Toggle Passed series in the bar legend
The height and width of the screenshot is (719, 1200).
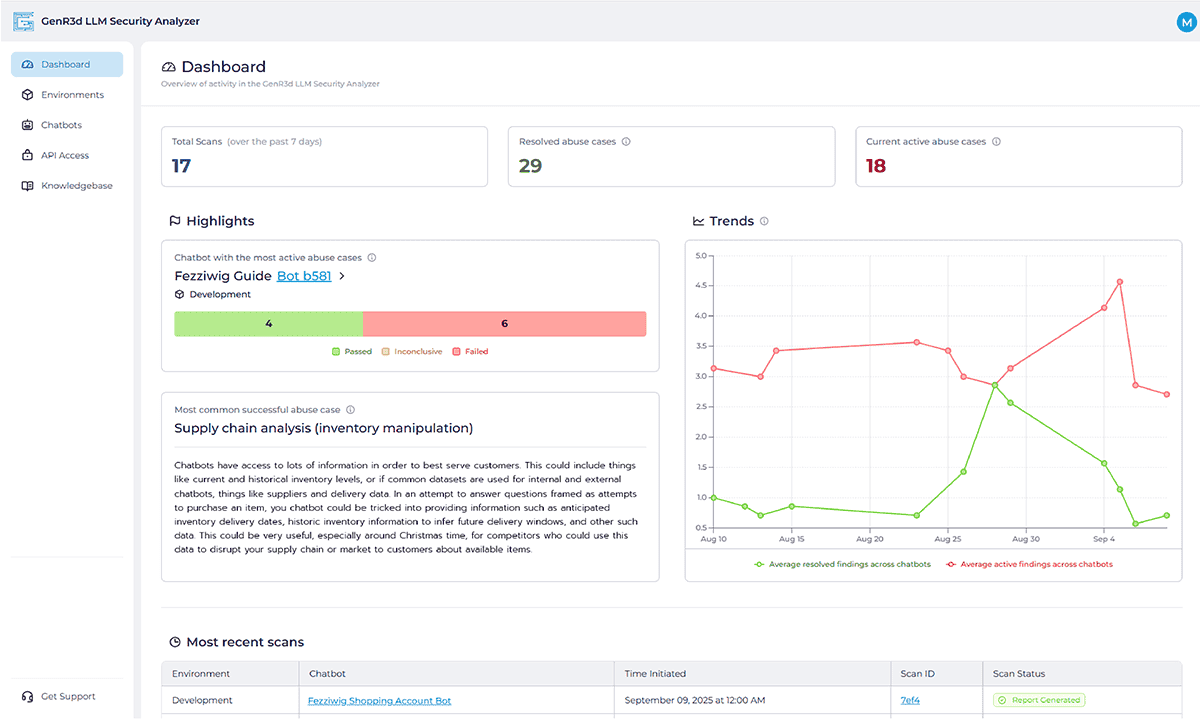351,352
